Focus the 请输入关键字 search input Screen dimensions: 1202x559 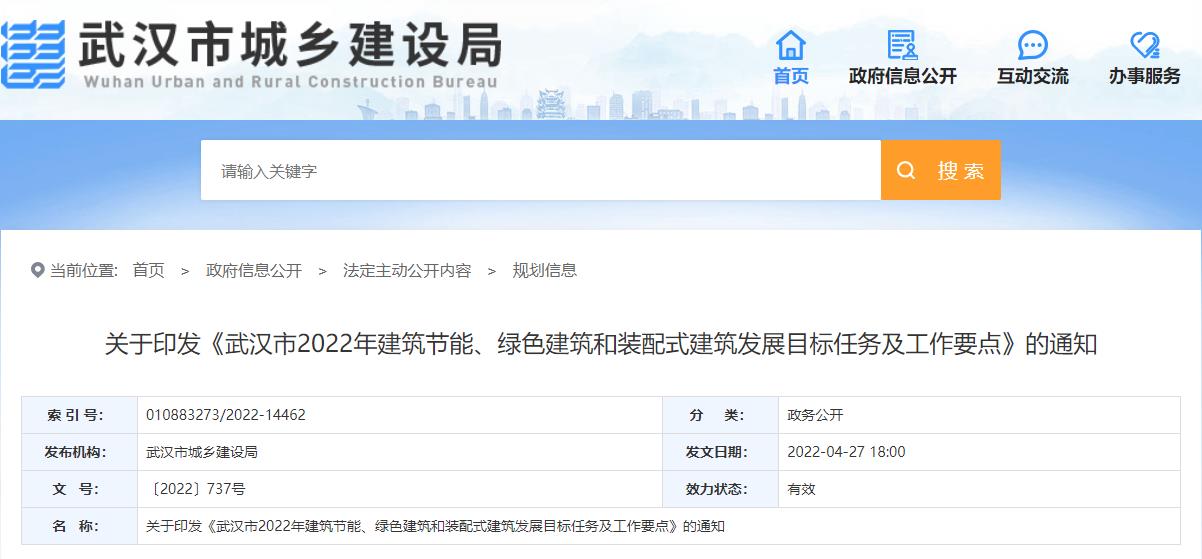point(541,170)
